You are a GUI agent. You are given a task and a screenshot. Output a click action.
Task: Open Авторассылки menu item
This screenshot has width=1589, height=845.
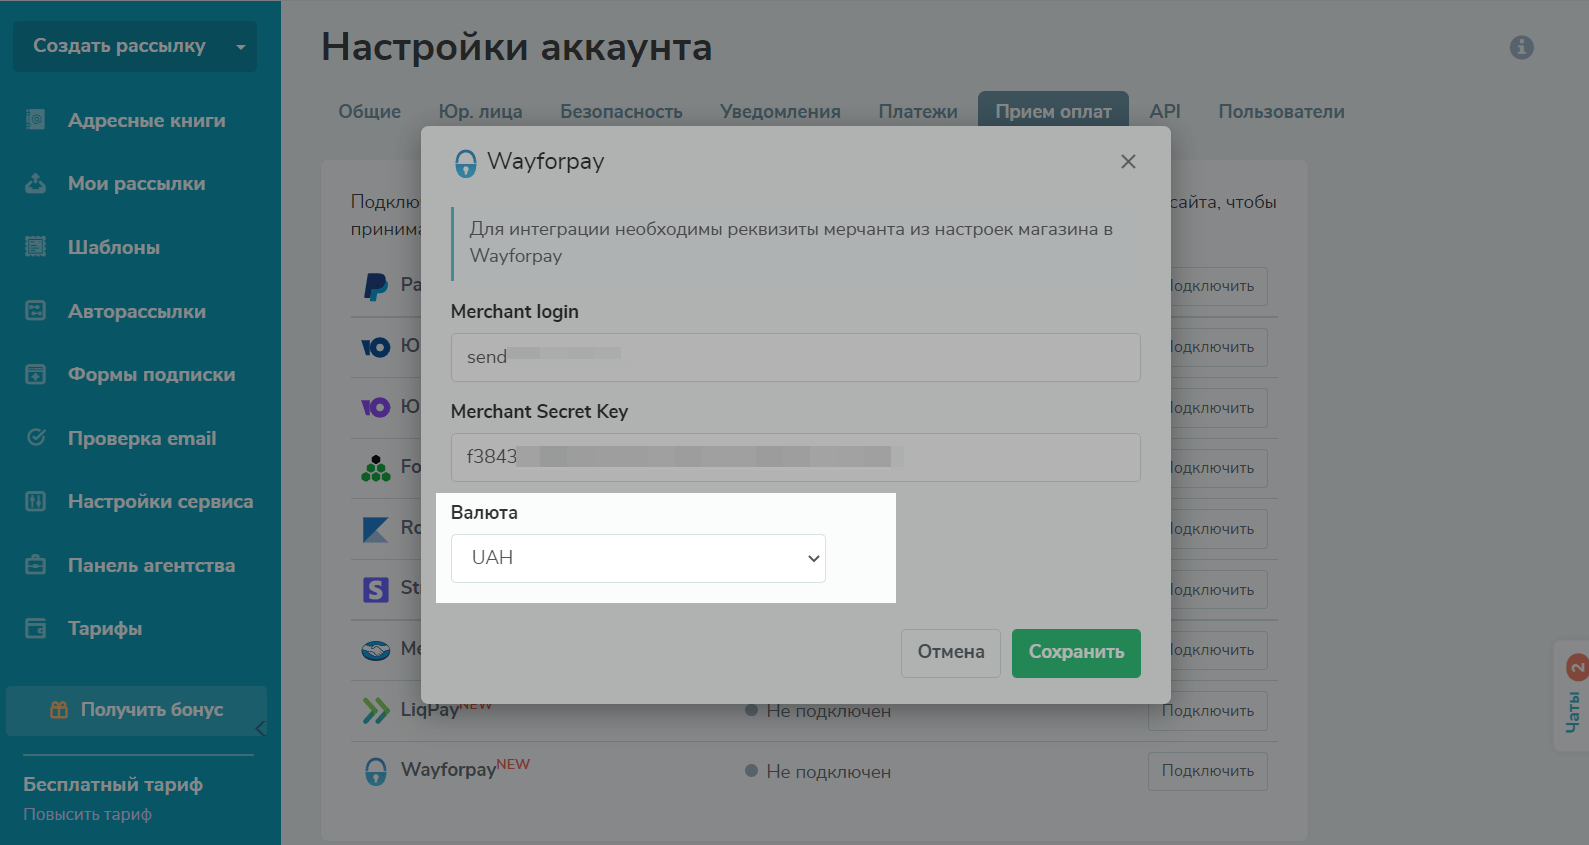pos(137,312)
